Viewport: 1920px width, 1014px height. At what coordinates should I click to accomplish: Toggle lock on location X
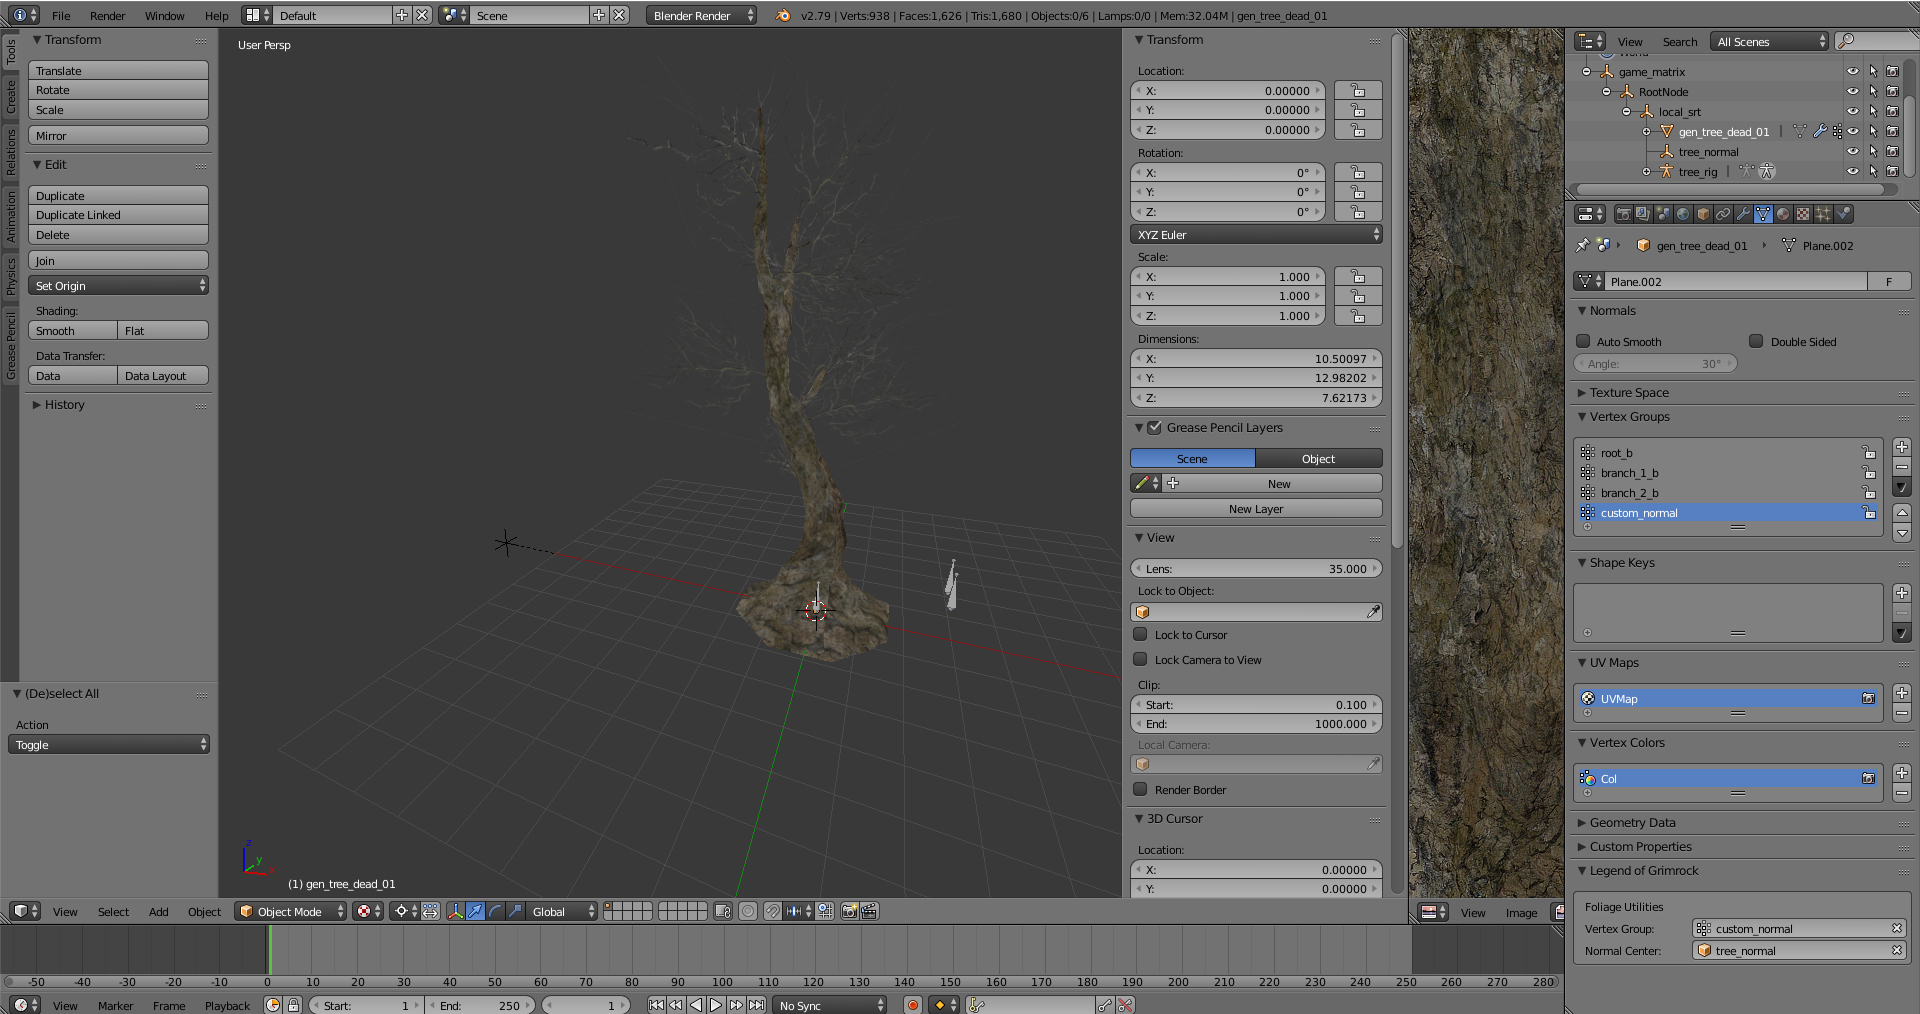(x=1358, y=90)
